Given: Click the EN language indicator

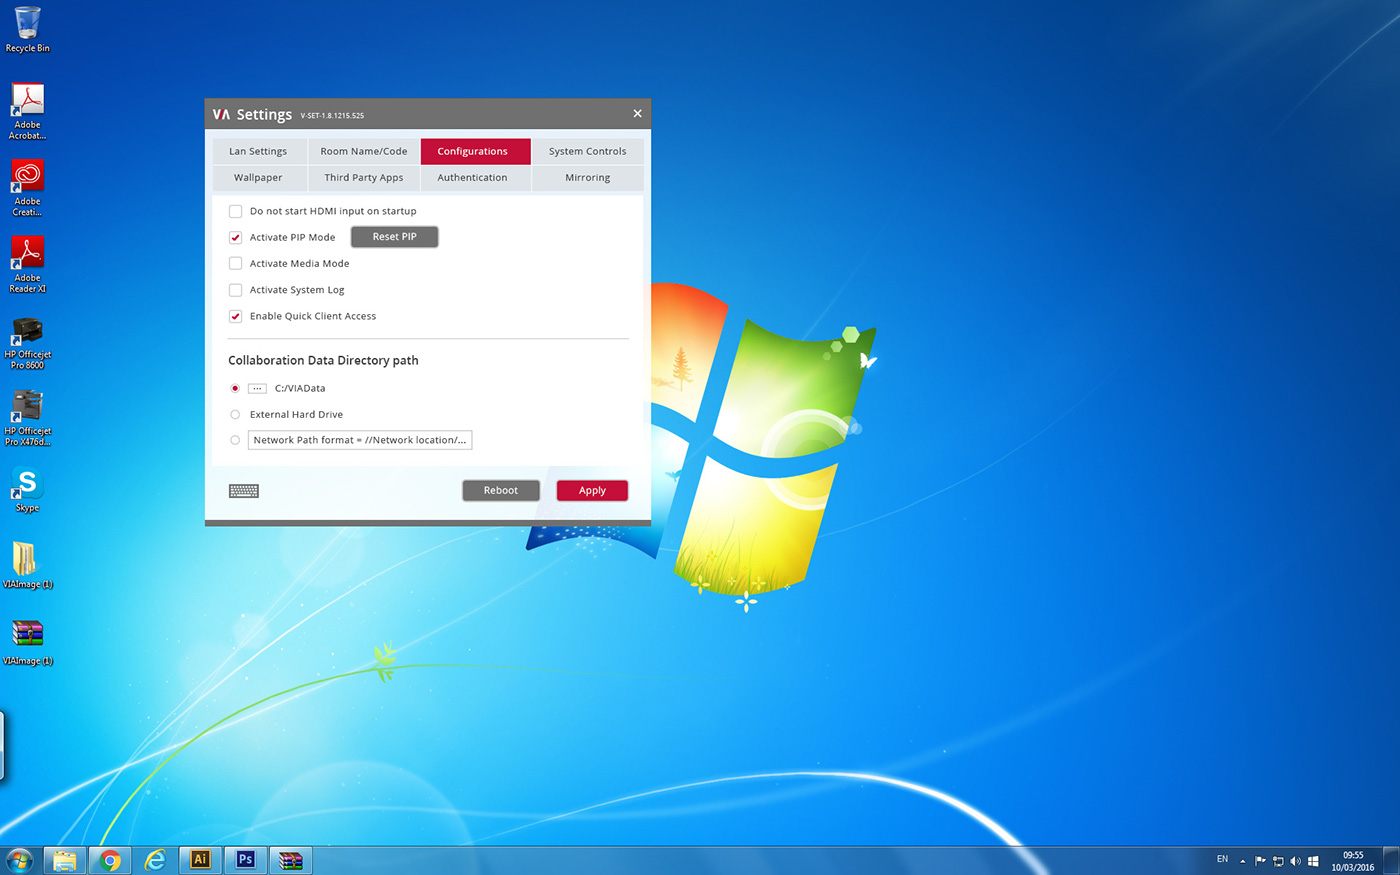Looking at the screenshot, I should [x=1222, y=859].
